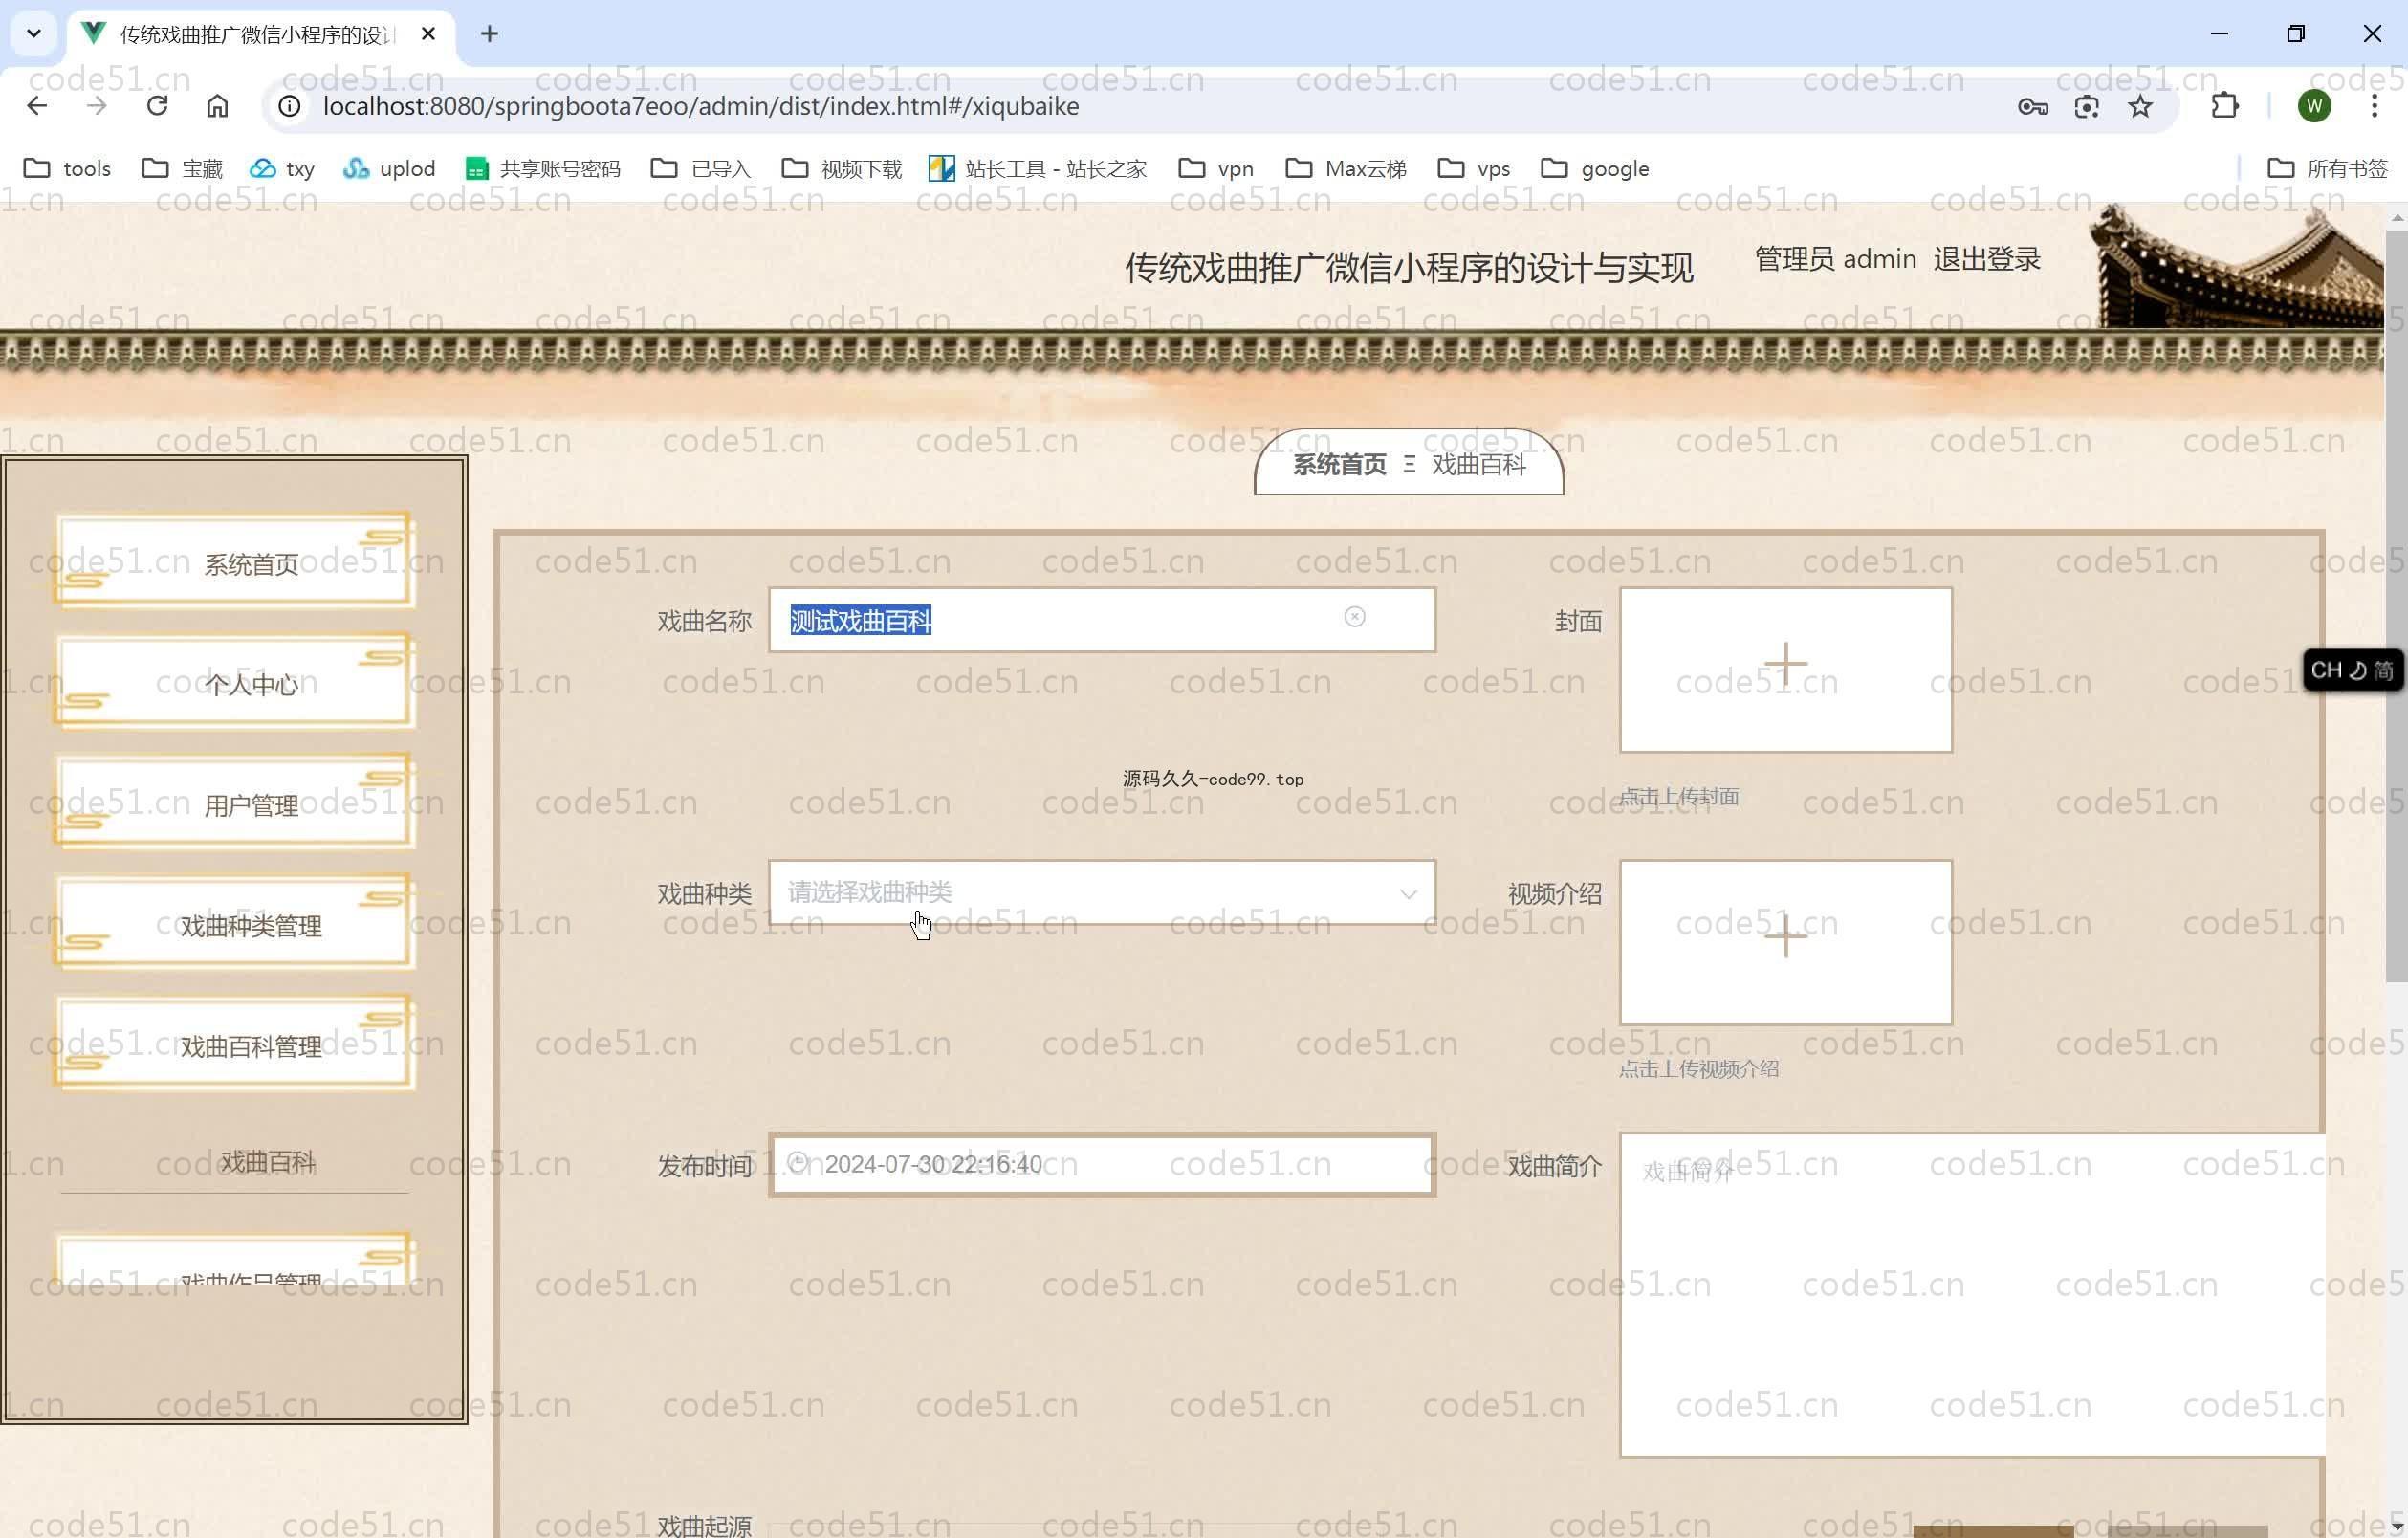Open 系统首页 in the sidebar
Image resolution: width=2408 pixels, height=1538 pixels.
click(x=236, y=562)
